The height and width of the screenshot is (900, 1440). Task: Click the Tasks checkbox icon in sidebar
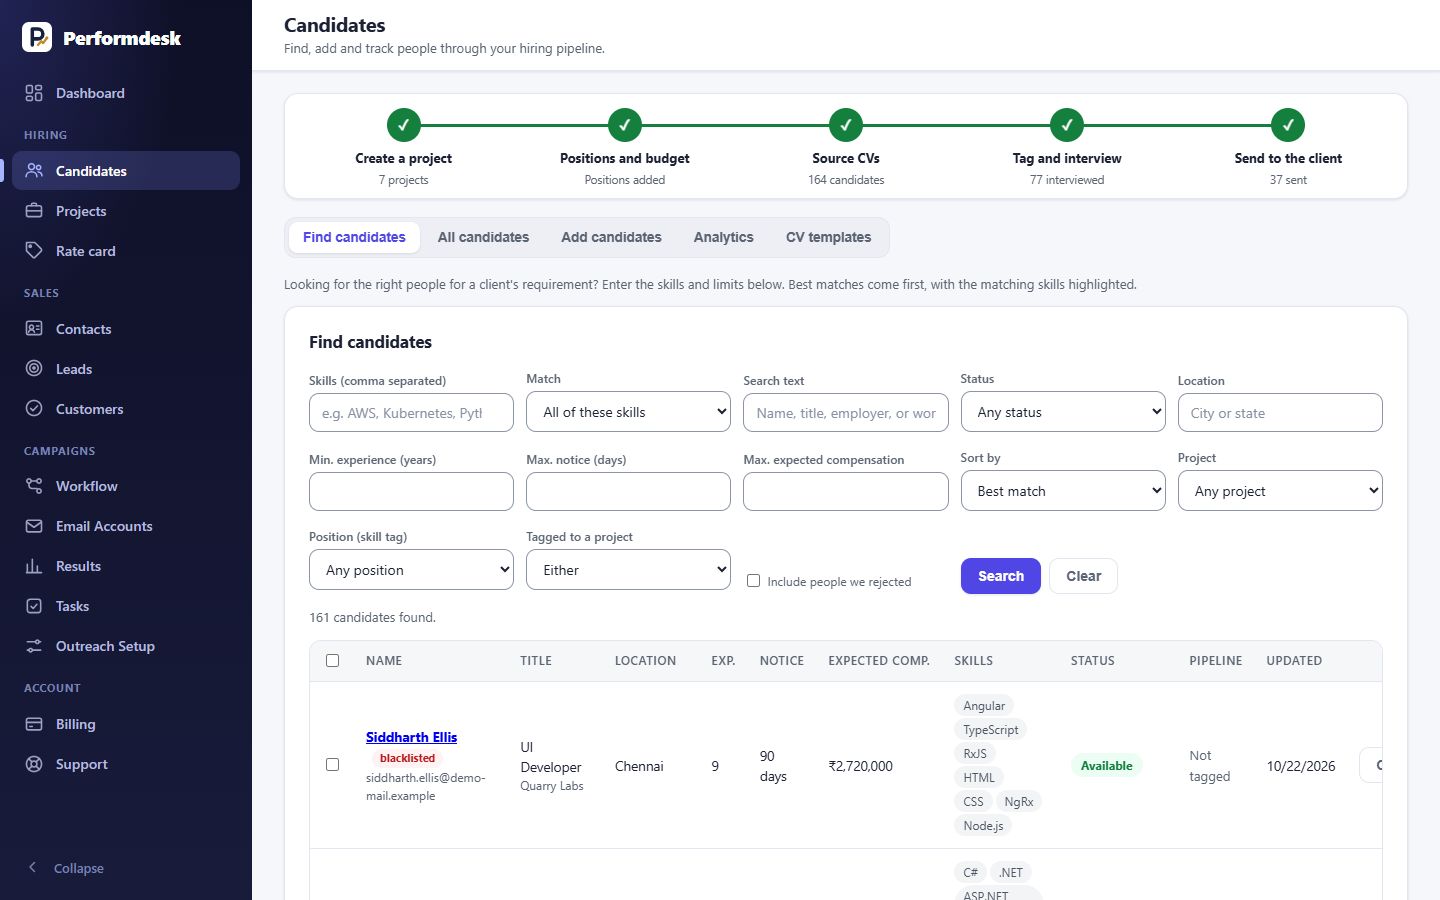pos(34,606)
